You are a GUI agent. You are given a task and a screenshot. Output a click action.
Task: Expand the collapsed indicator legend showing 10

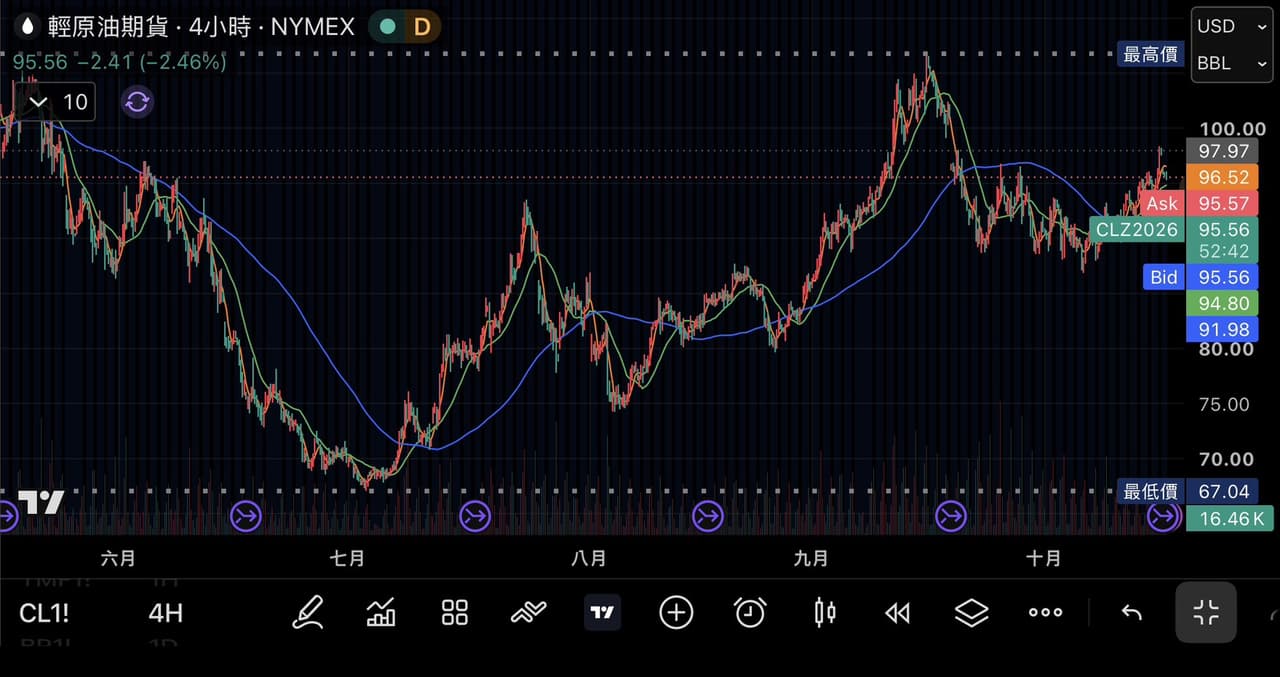click(x=58, y=101)
